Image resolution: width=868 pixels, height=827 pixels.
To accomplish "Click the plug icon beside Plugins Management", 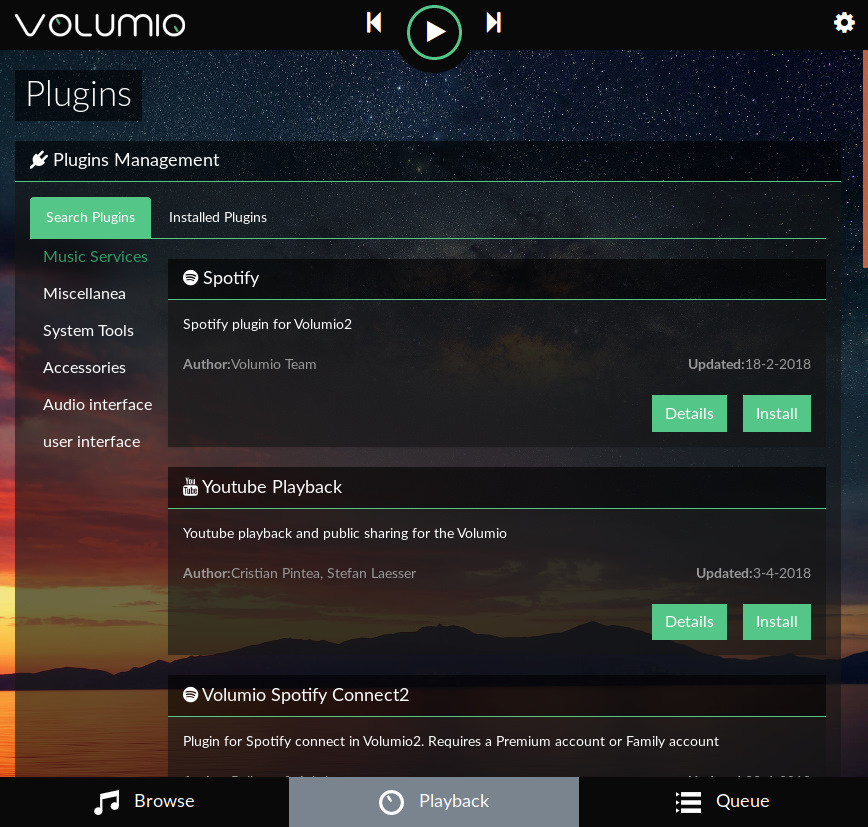I will pos(39,160).
